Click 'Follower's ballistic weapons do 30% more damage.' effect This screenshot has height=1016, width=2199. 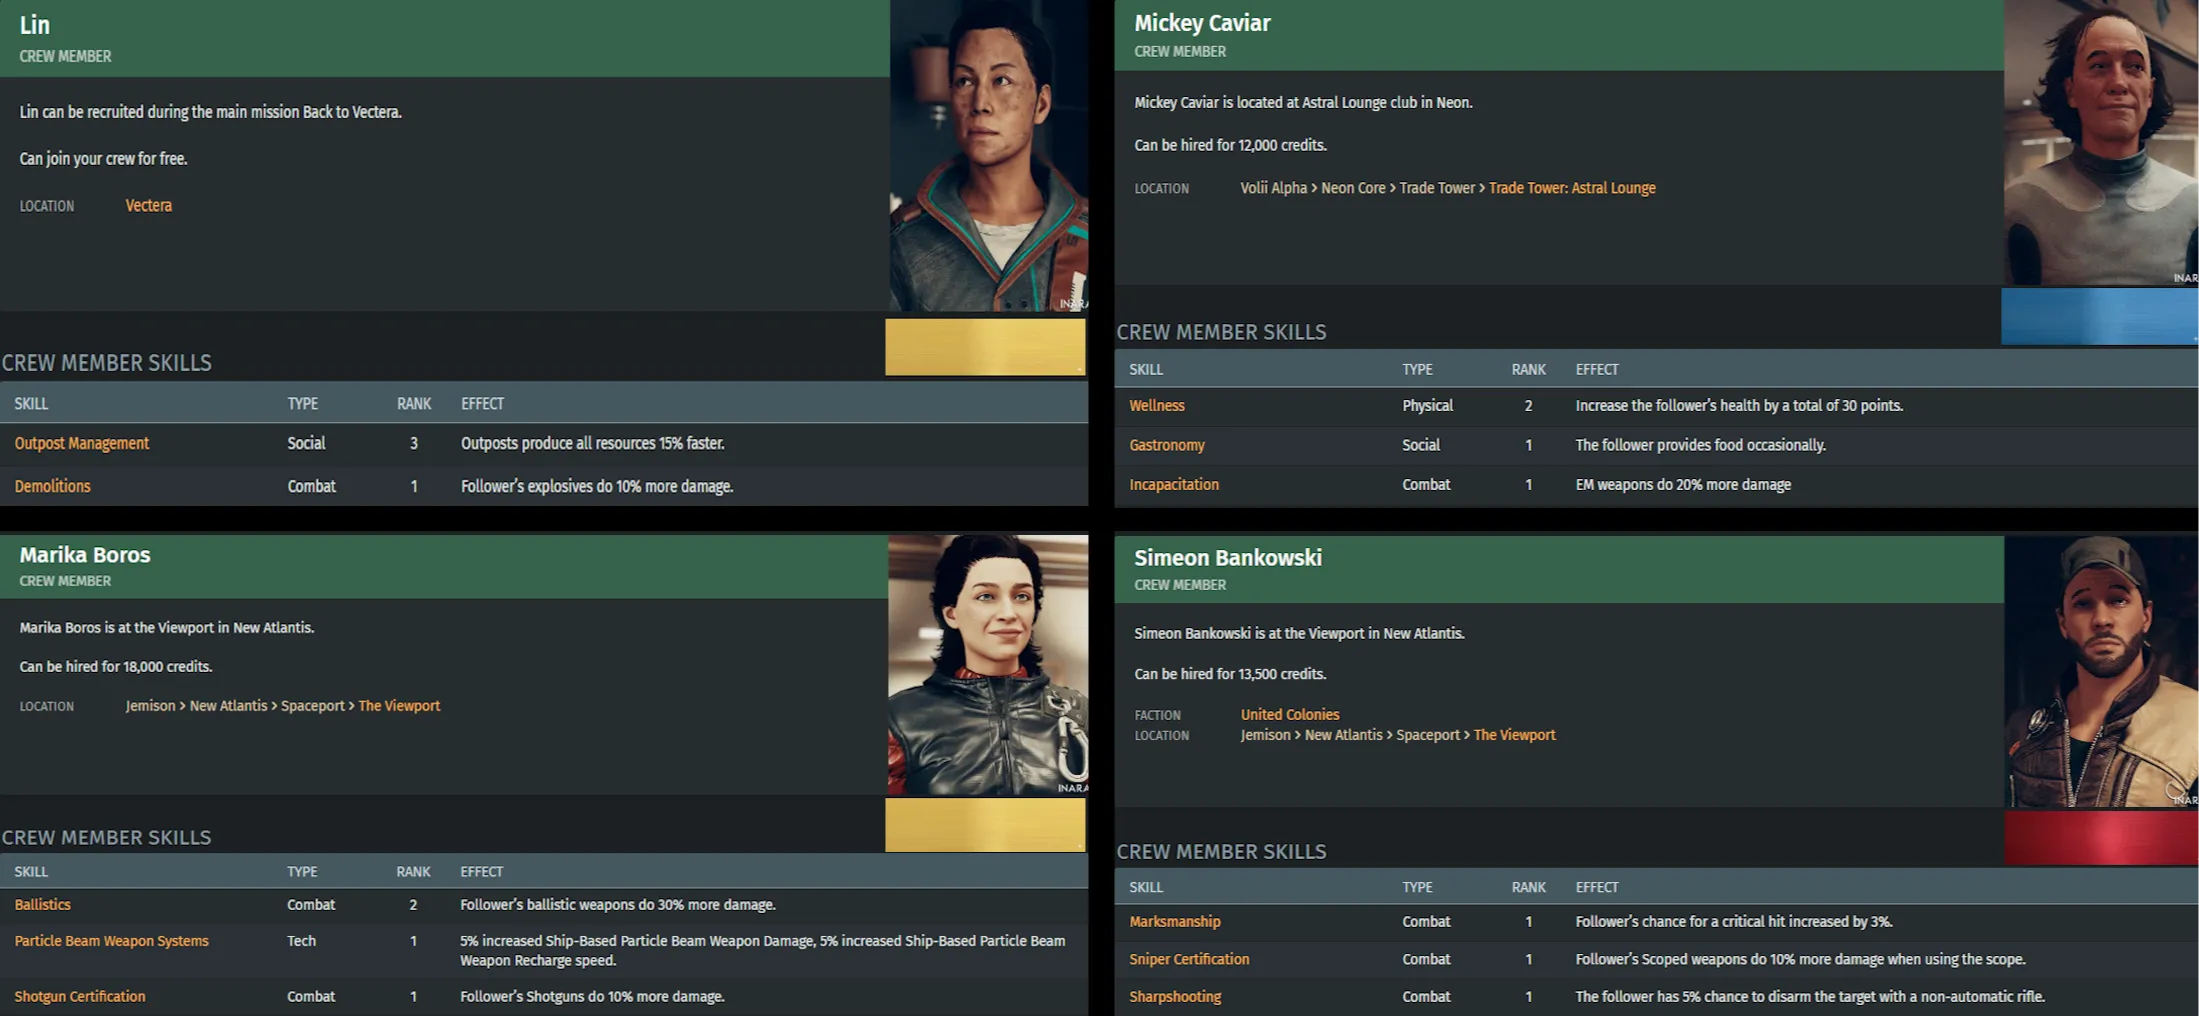(x=617, y=904)
